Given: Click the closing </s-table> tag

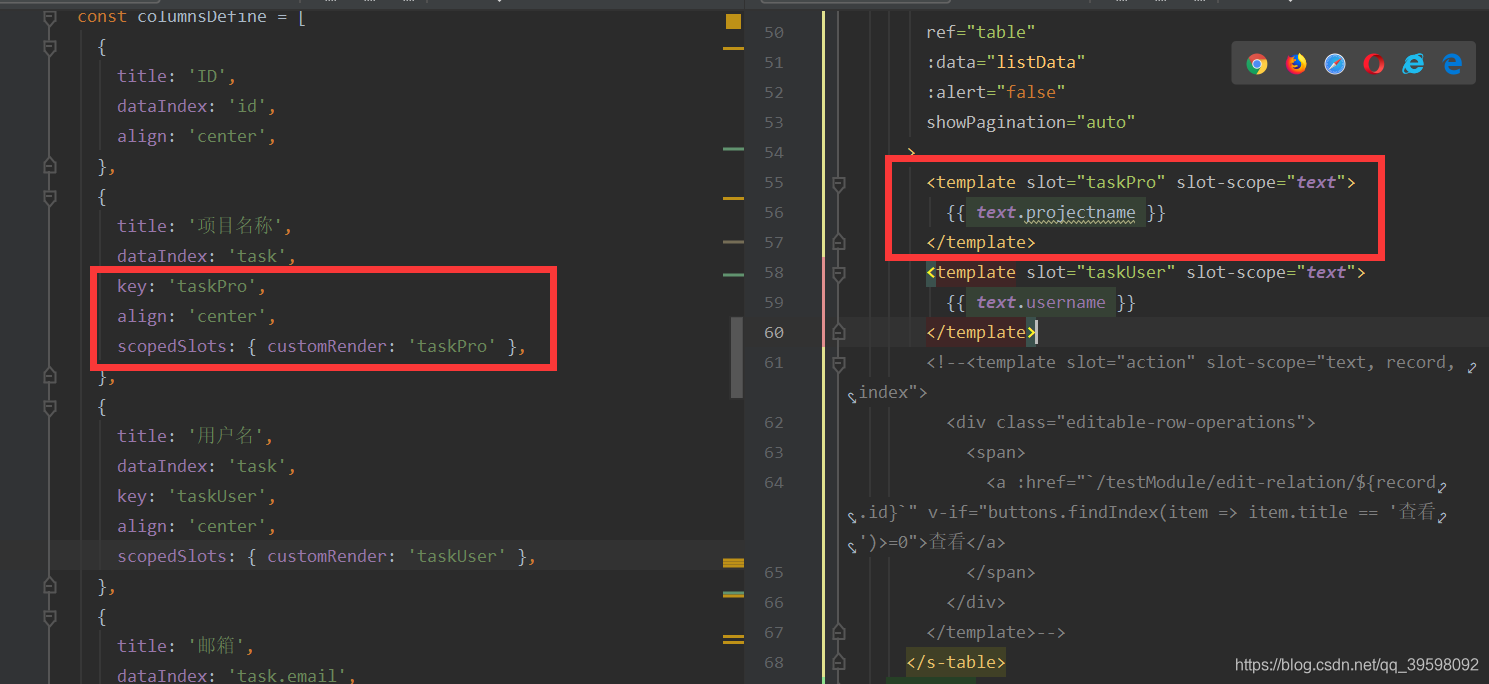Looking at the screenshot, I should pos(954,662).
